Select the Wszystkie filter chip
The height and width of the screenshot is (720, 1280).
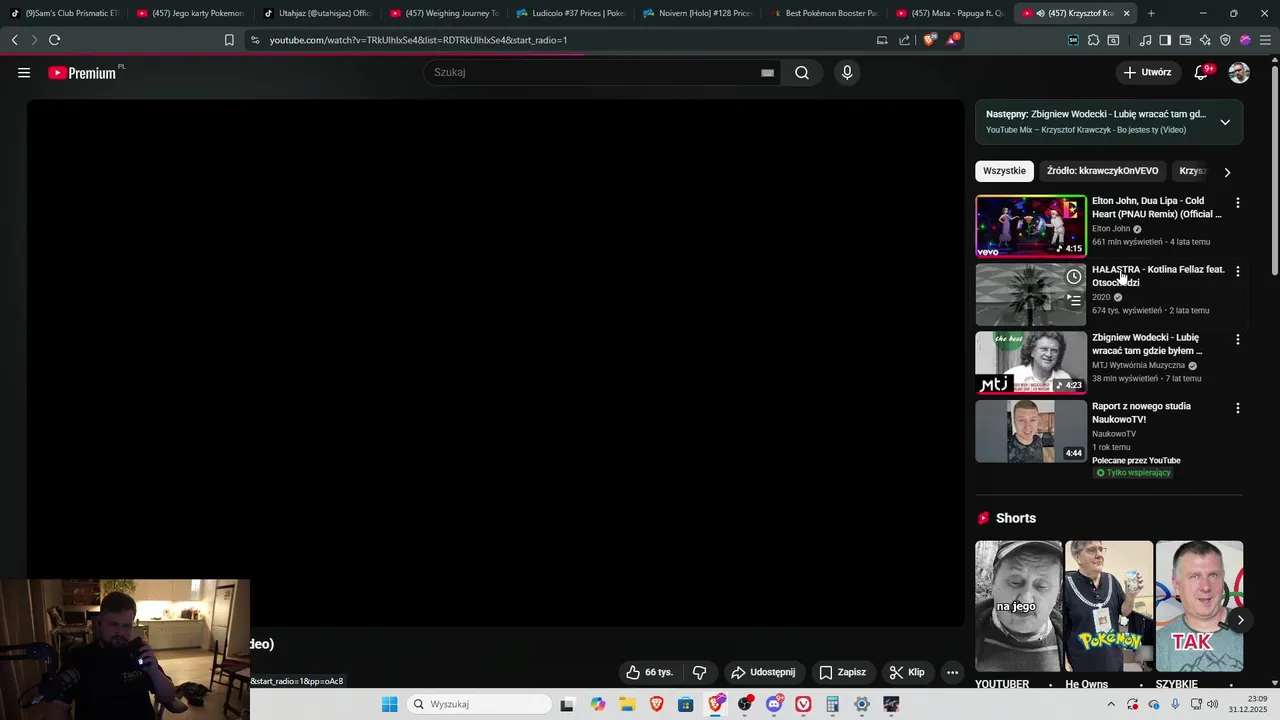1004,171
